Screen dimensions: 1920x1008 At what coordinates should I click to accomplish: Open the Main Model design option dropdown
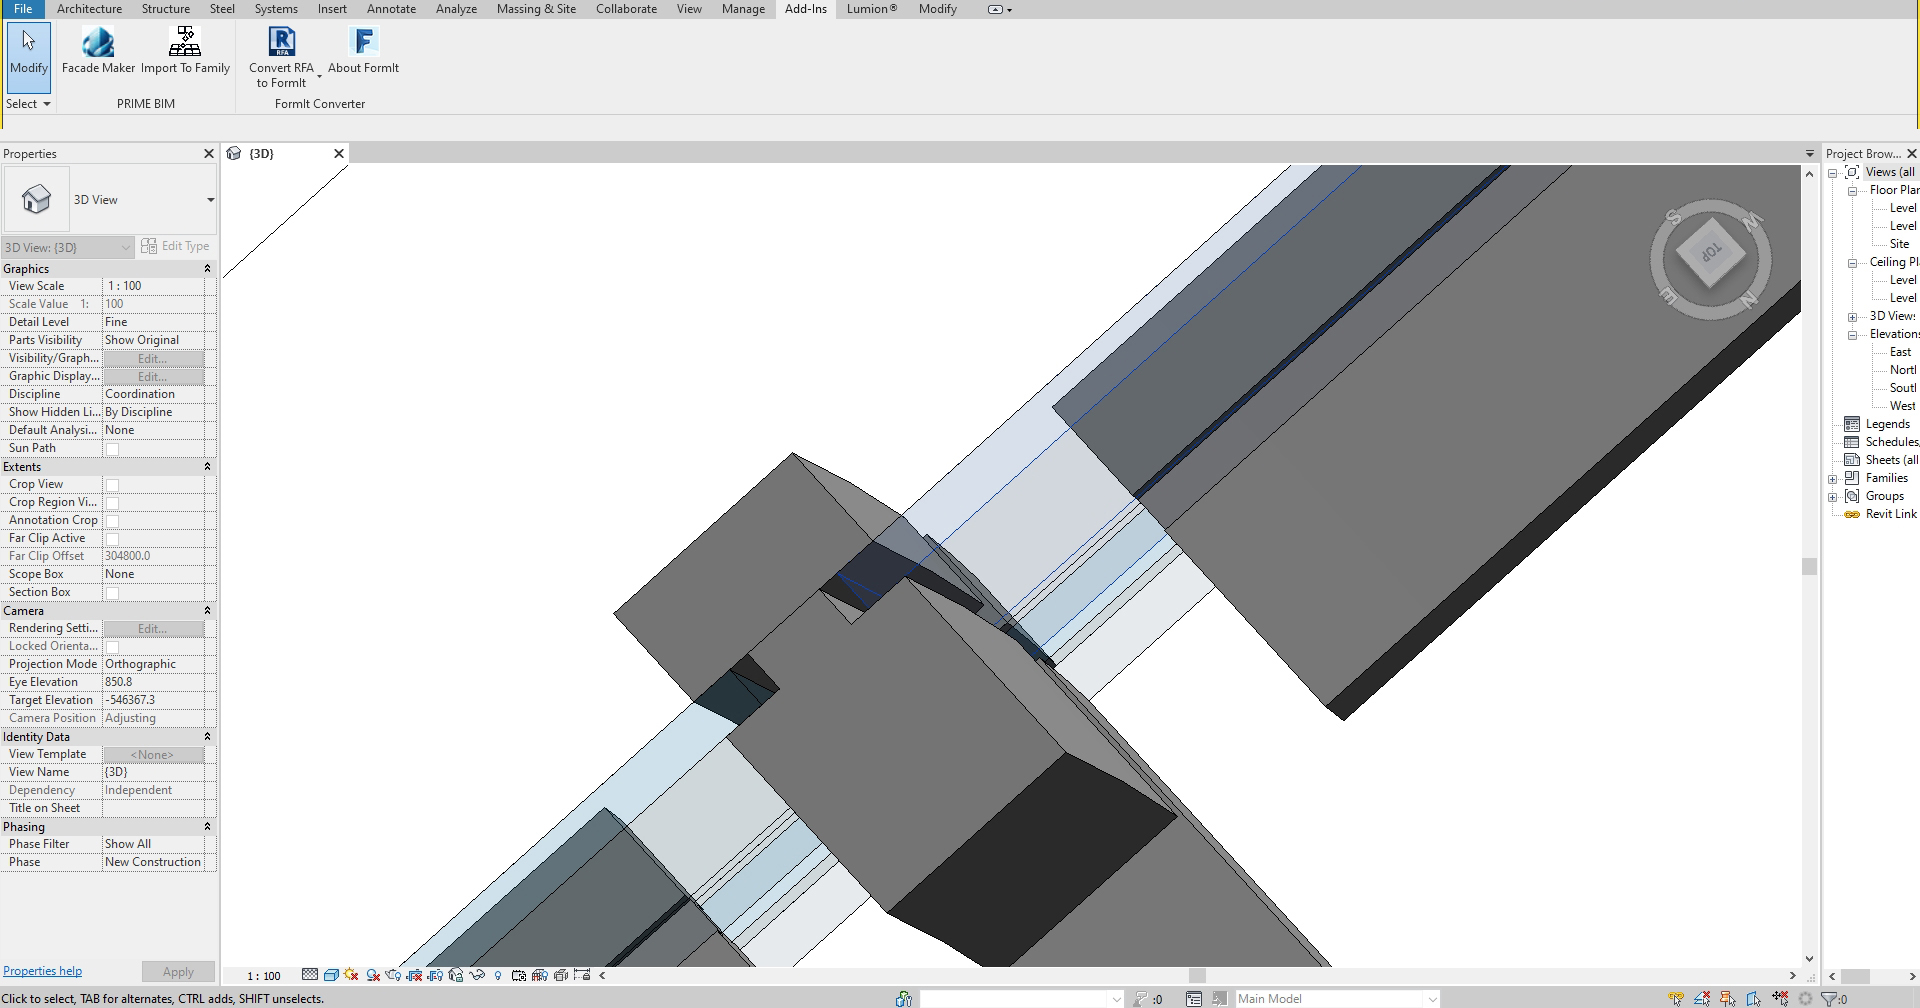pyautogui.click(x=1432, y=998)
